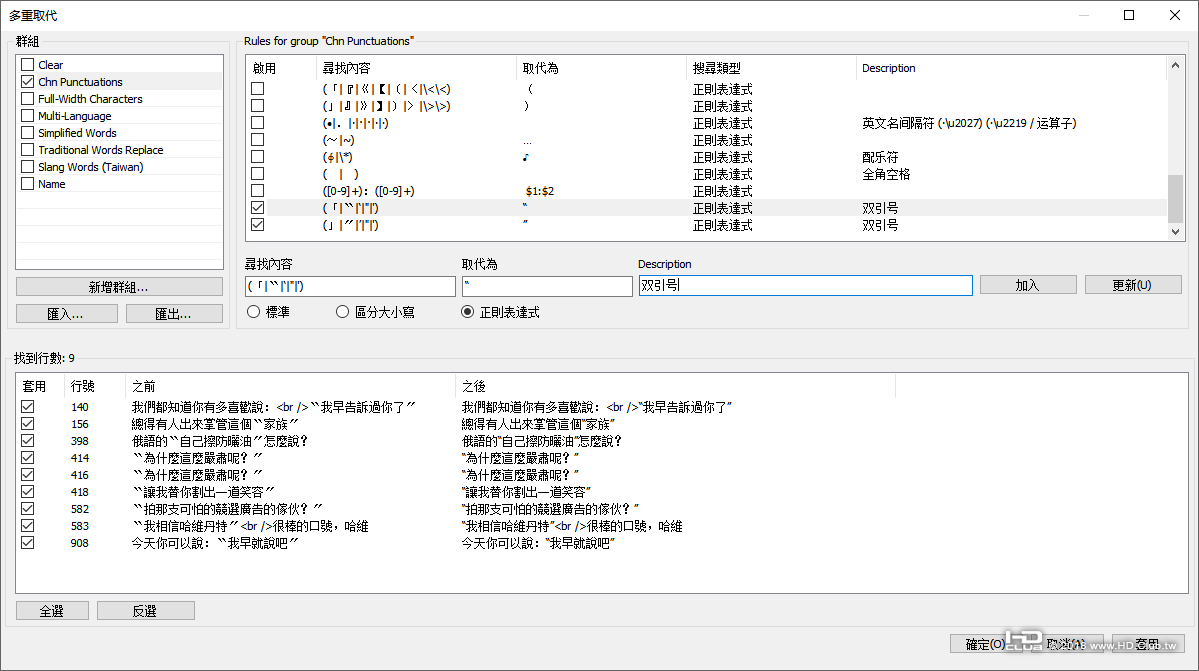Click the 匯入... import button
Screen dimensions: 1199x671
pyautogui.click(x=67, y=313)
